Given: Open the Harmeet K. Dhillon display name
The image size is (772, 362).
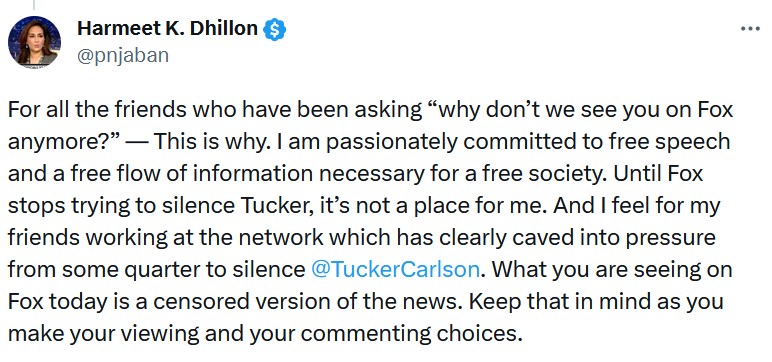Looking at the screenshot, I should pyautogui.click(x=167, y=29).
